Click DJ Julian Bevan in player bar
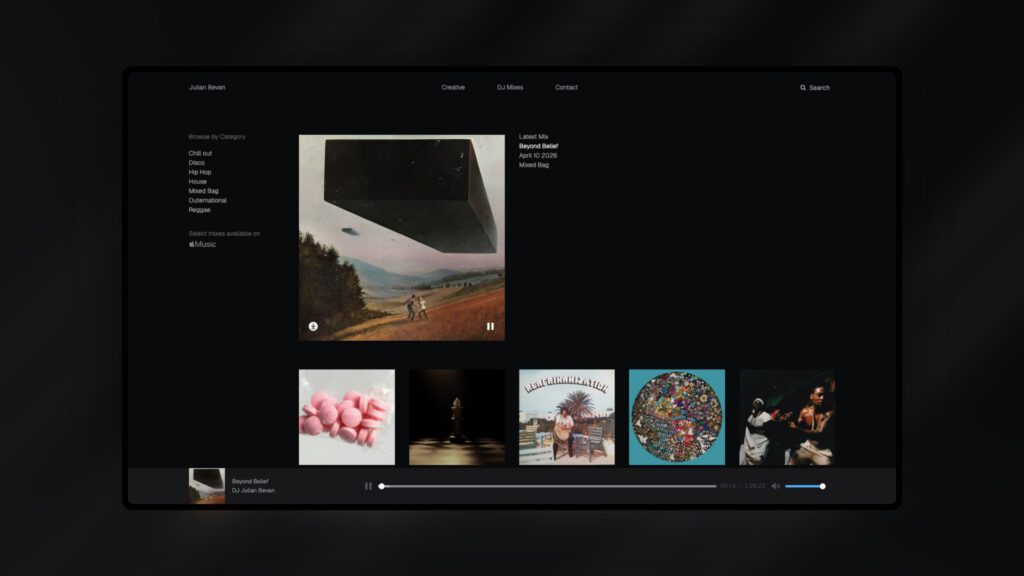 pos(253,490)
